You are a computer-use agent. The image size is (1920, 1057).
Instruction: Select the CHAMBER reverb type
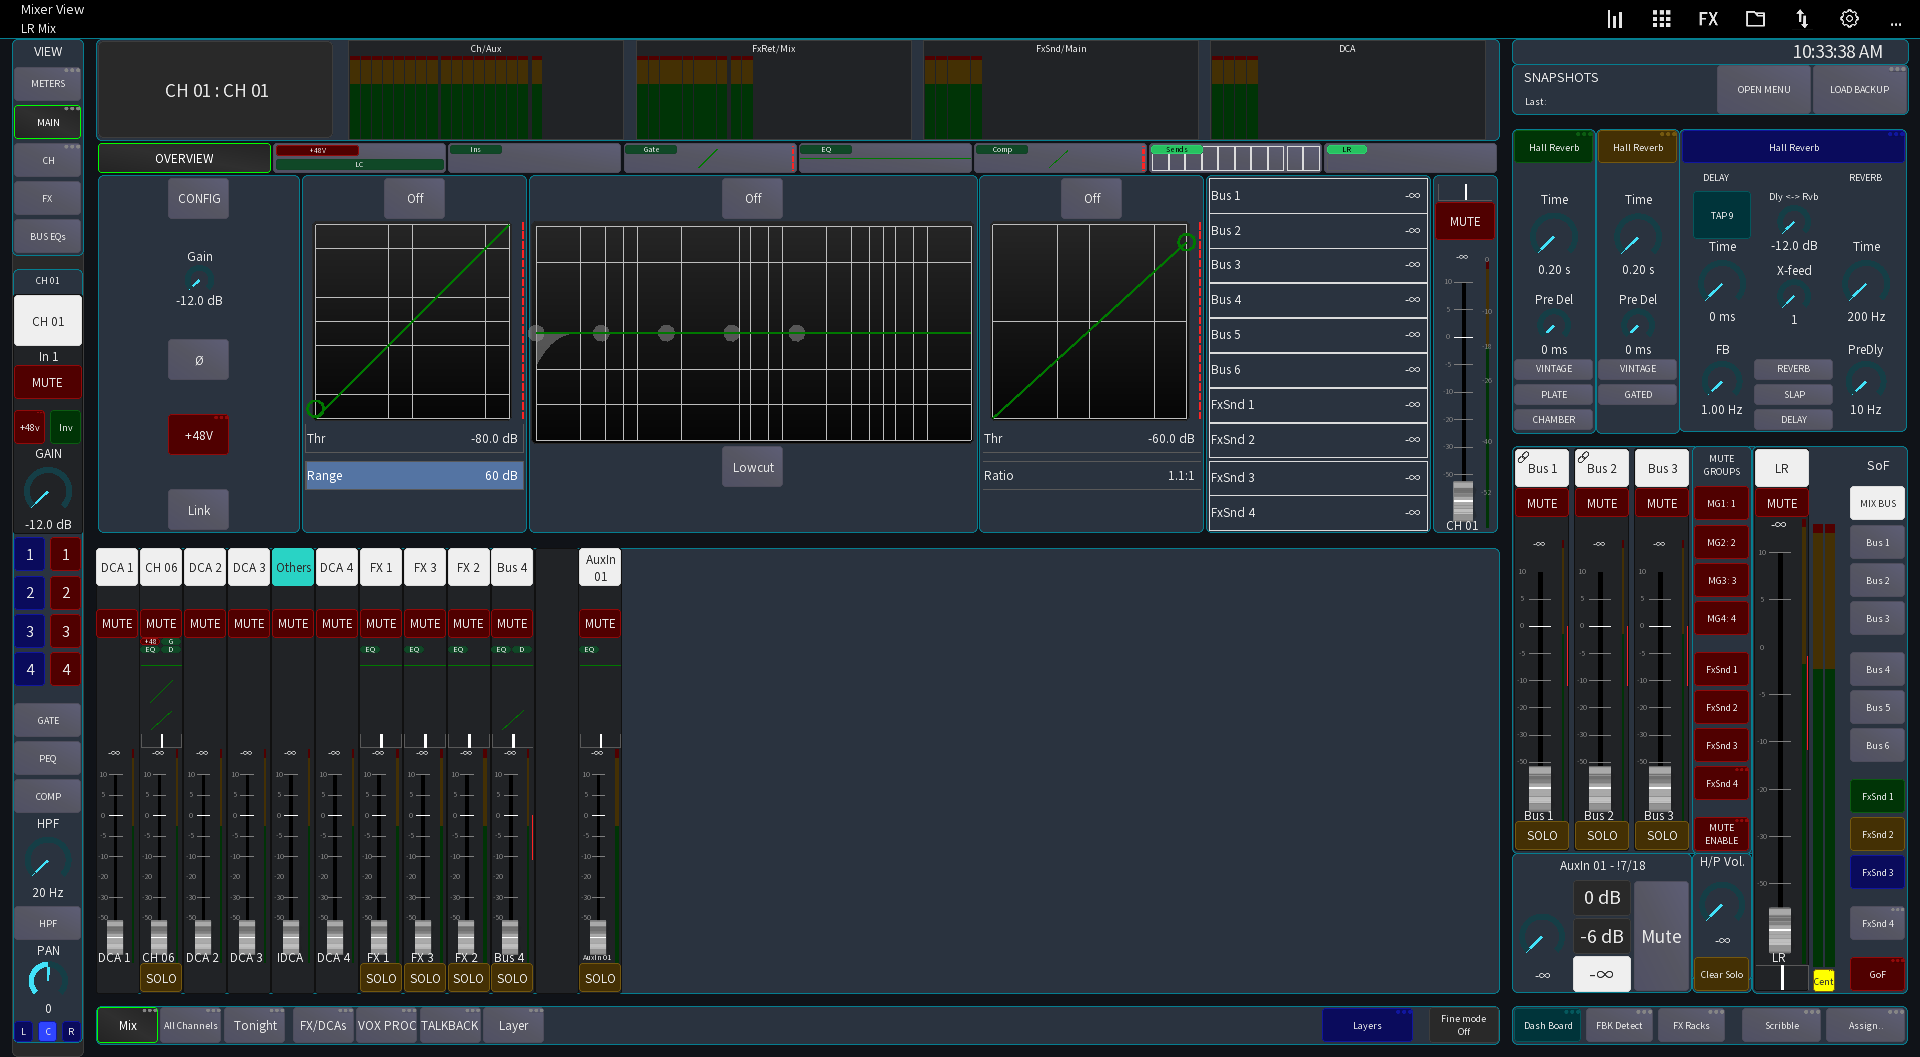(x=1552, y=419)
